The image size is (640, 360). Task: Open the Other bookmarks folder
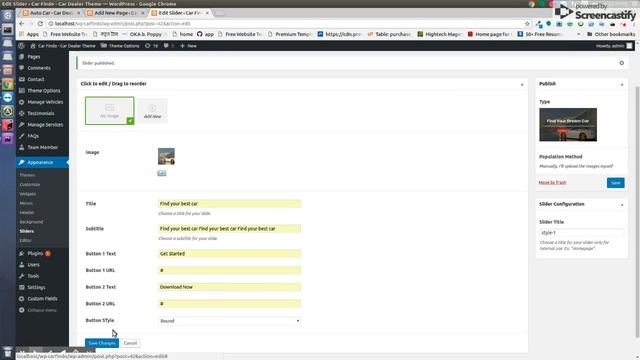611,34
